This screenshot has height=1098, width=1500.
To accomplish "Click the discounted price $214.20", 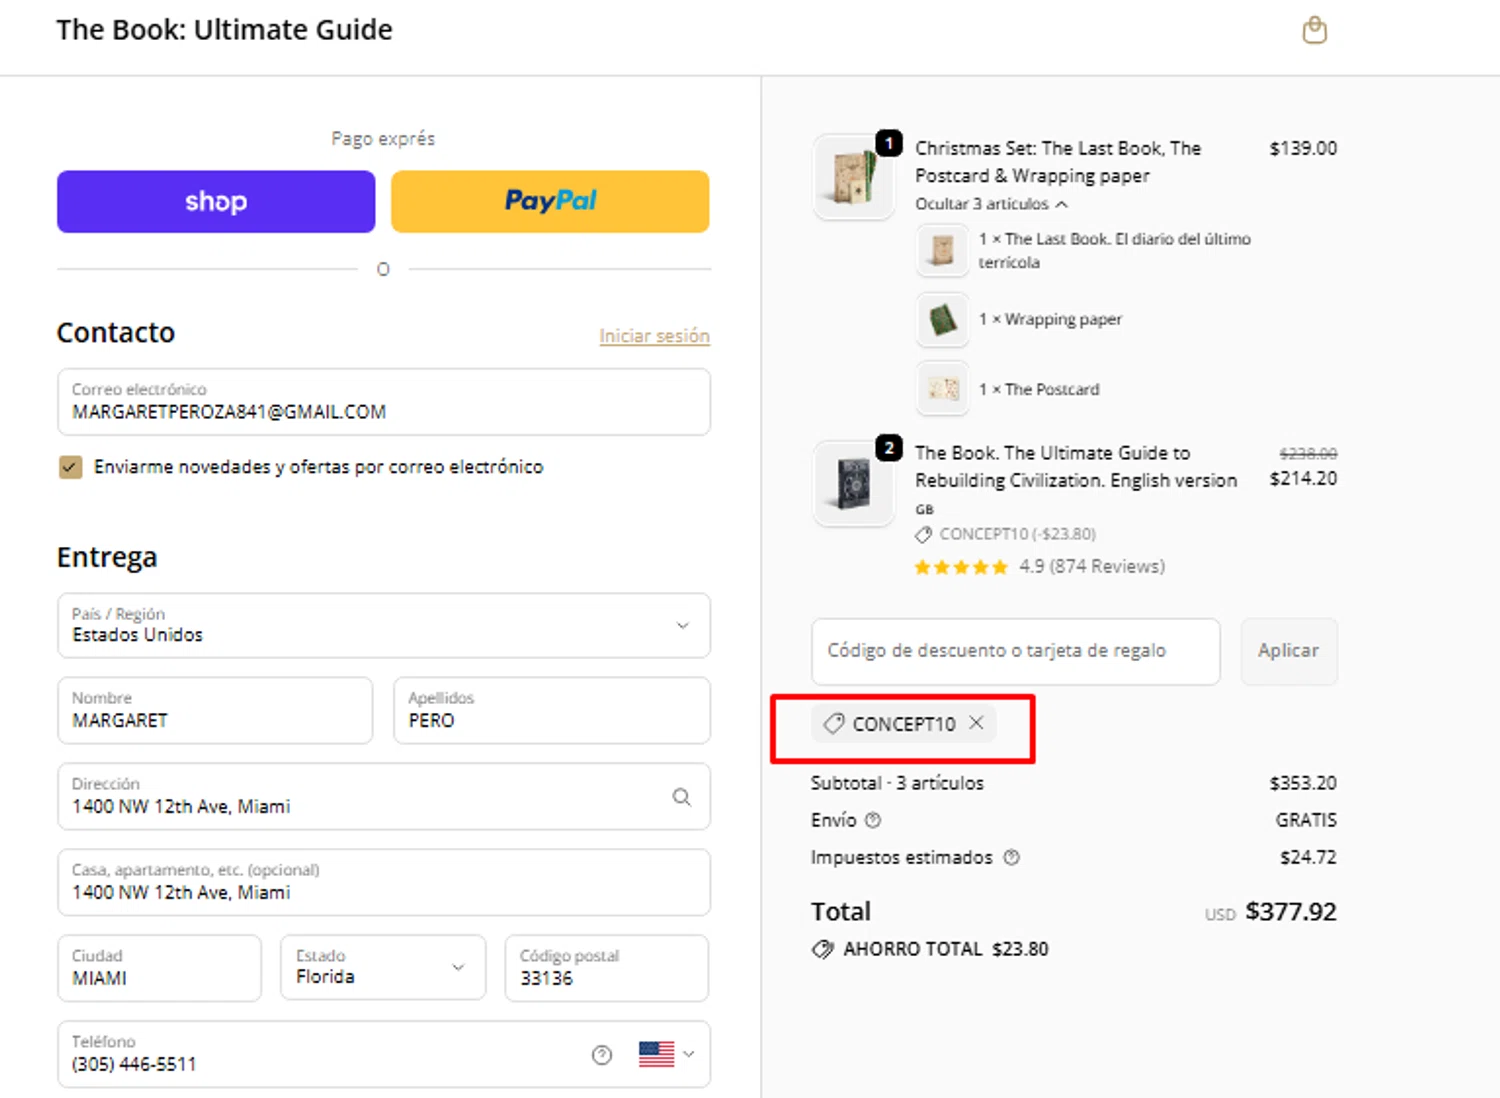I will [x=1303, y=478].
